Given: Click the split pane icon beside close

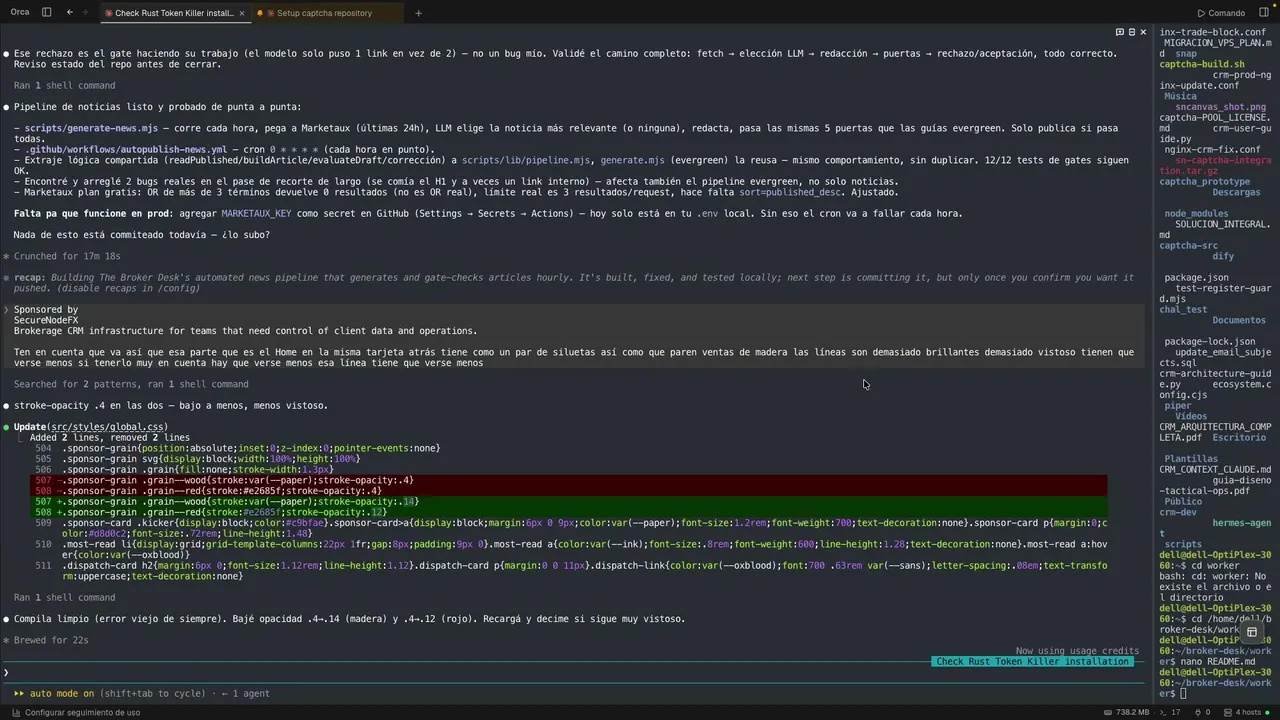Looking at the screenshot, I should pyautogui.click(x=1131, y=32).
